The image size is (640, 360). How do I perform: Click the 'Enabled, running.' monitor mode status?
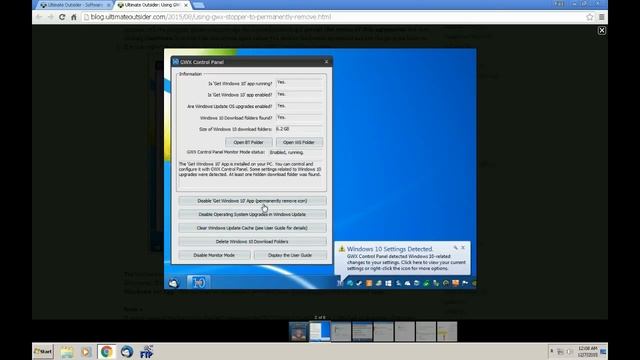coord(287,152)
